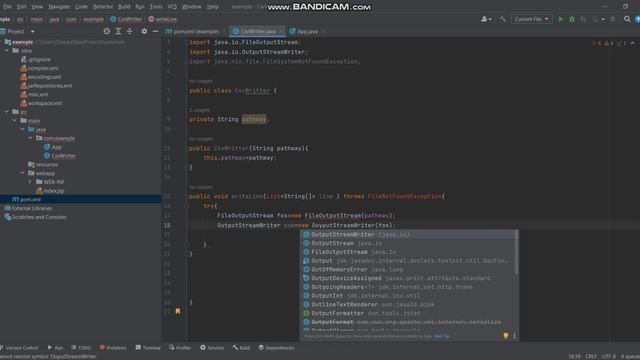The width and height of the screenshot is (640, 360).
Task: Click the Profiler run icon in toolbar
Action: point(595,19)
